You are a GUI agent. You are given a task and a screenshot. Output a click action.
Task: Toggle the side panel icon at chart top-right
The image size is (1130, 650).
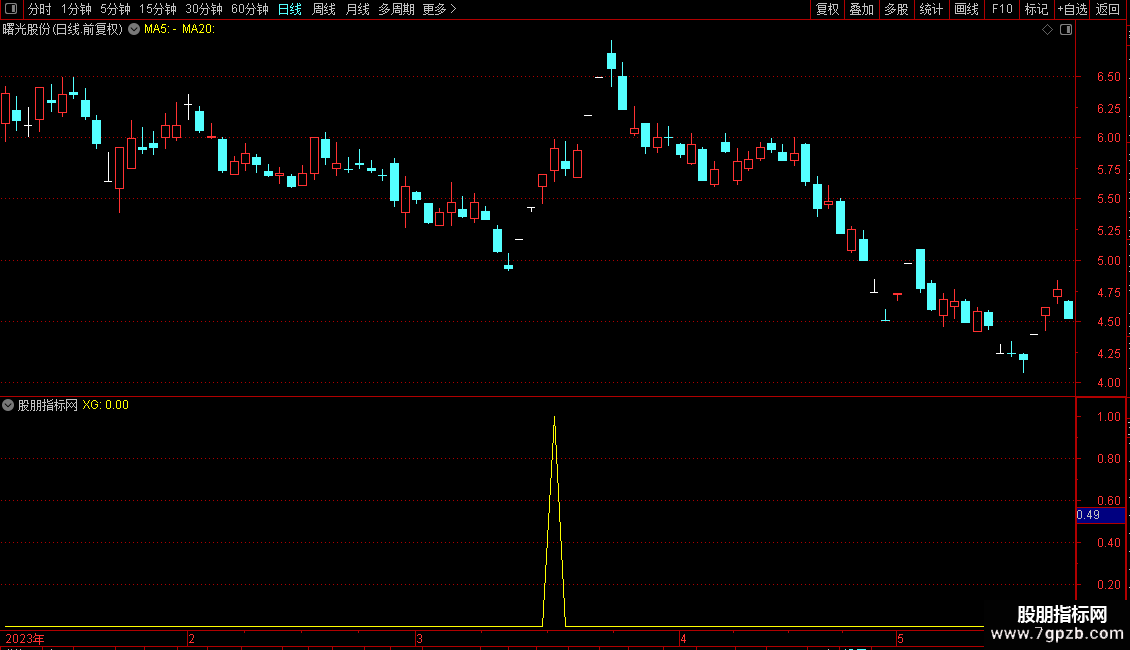click(x=1066, y=30)
